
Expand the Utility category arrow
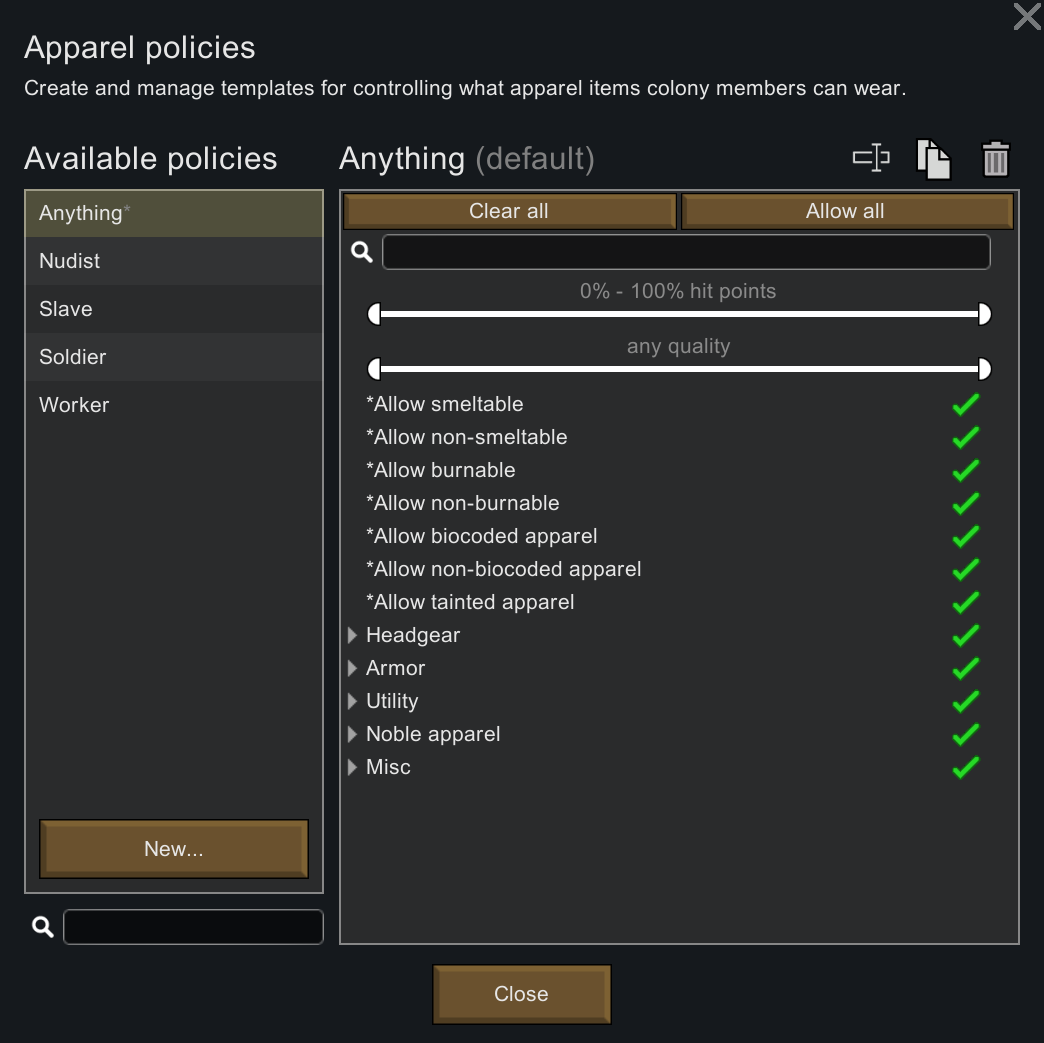point(352,701)
